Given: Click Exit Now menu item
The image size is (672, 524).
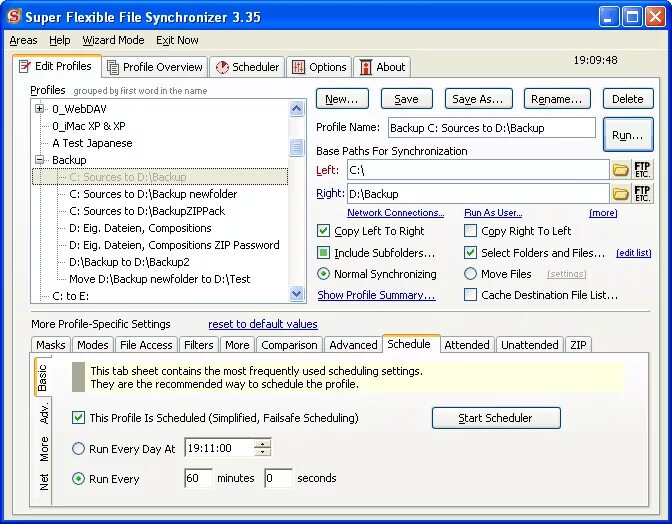Looking at the screenshot, I should 177,40.
